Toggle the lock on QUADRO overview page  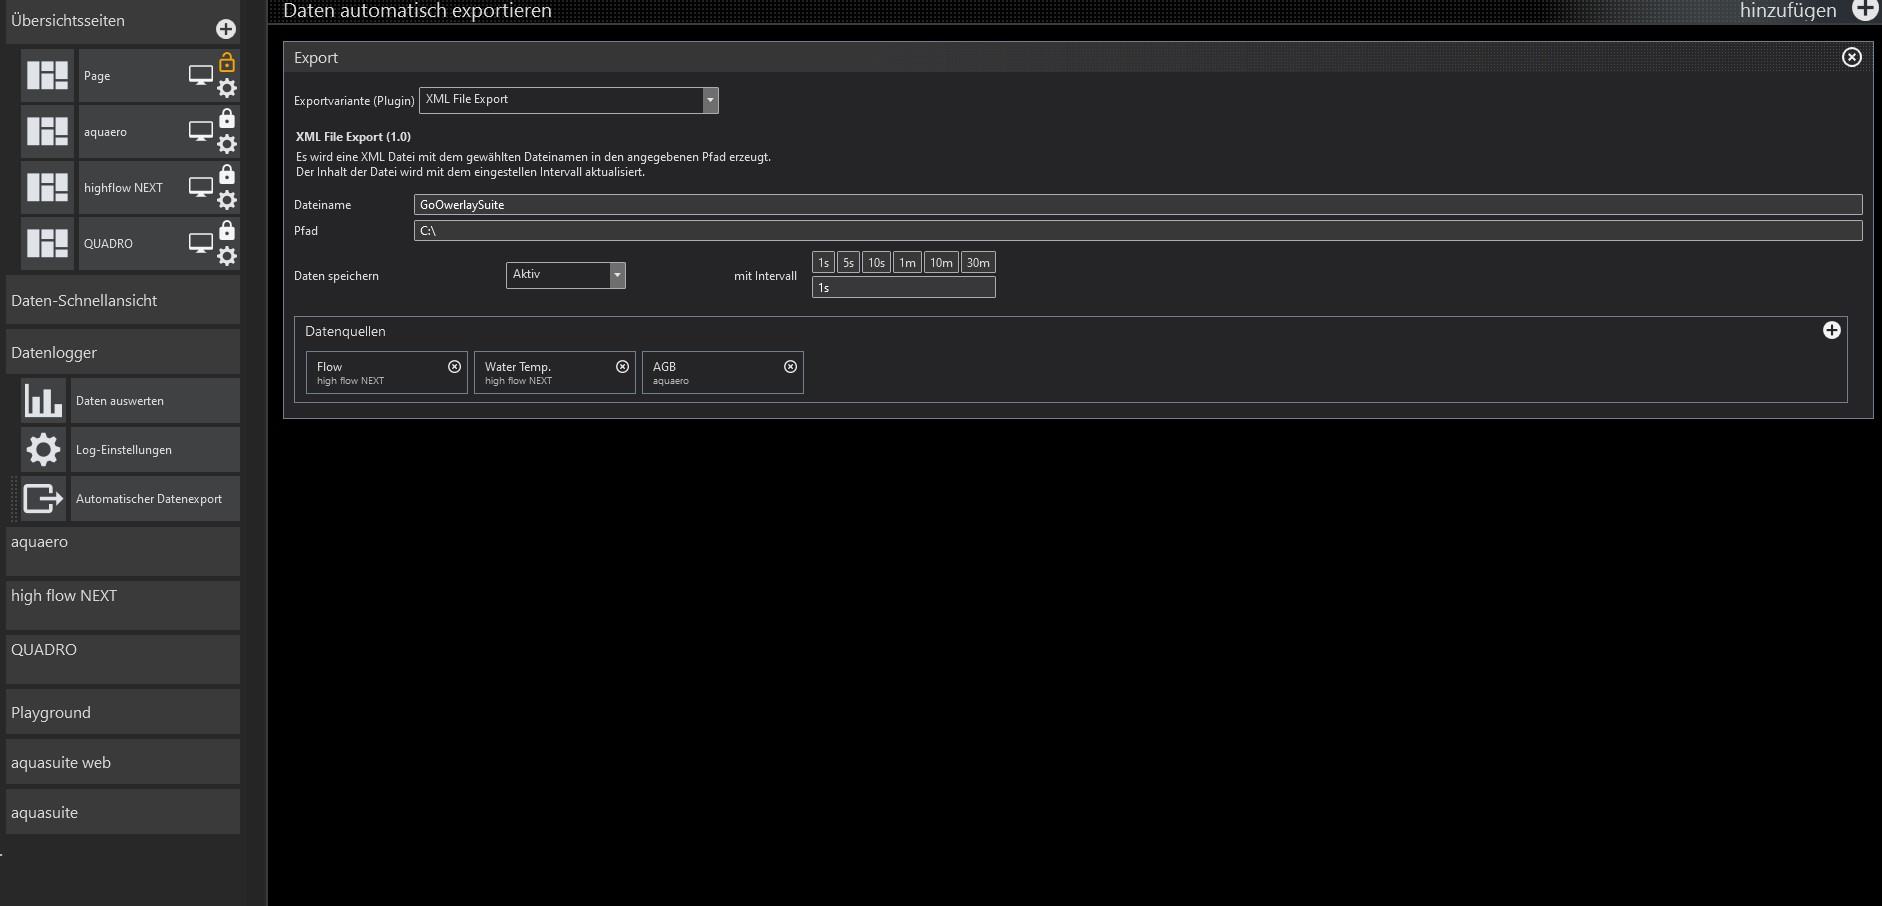(227, 230)
